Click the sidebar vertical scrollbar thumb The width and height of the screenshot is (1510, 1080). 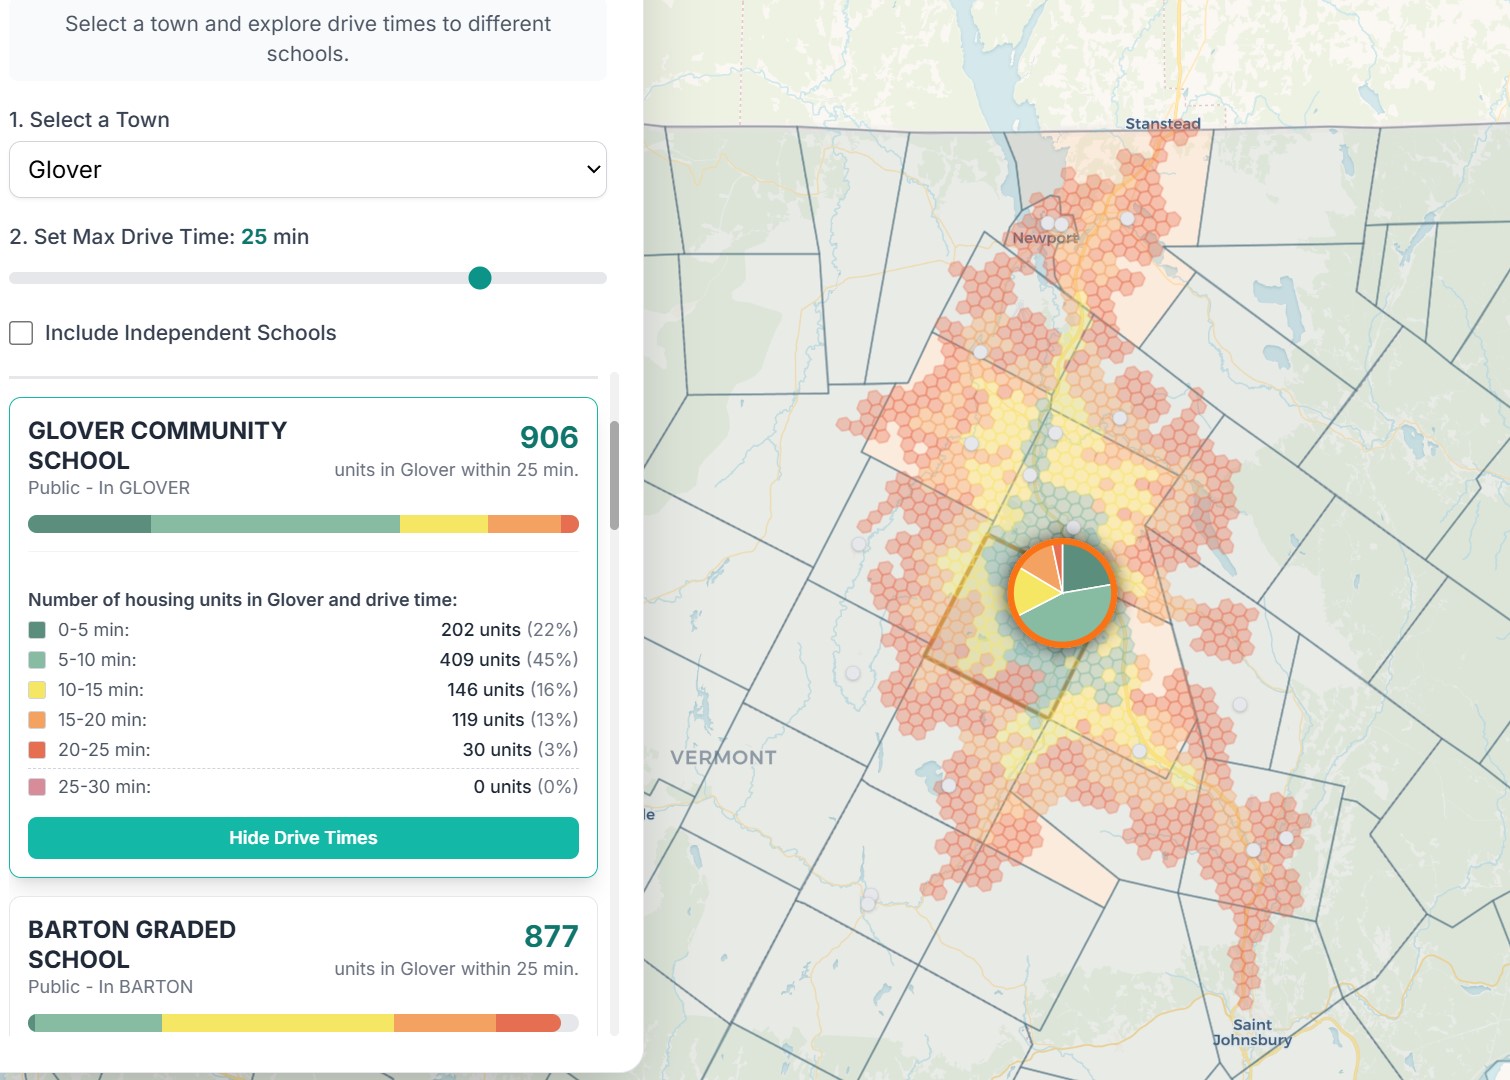(x=614, y=475)
